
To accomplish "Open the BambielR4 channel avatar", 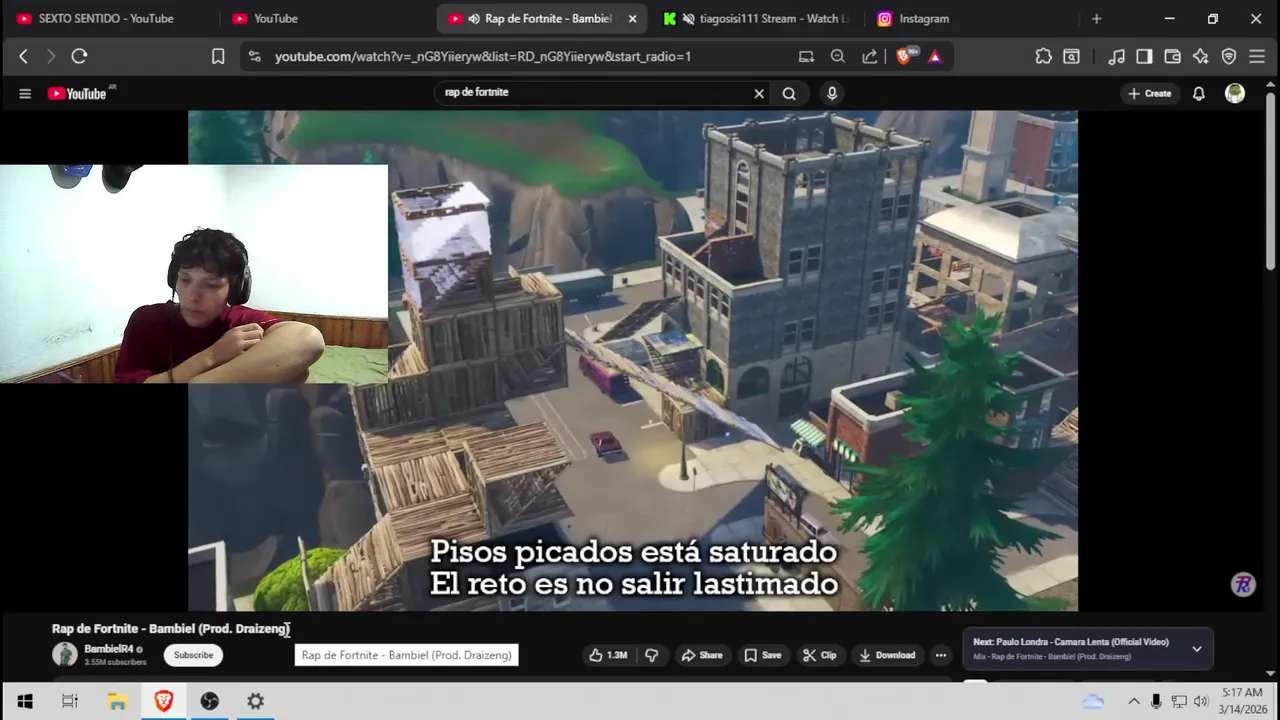I will pyautogui.click(x=65, y=655).
